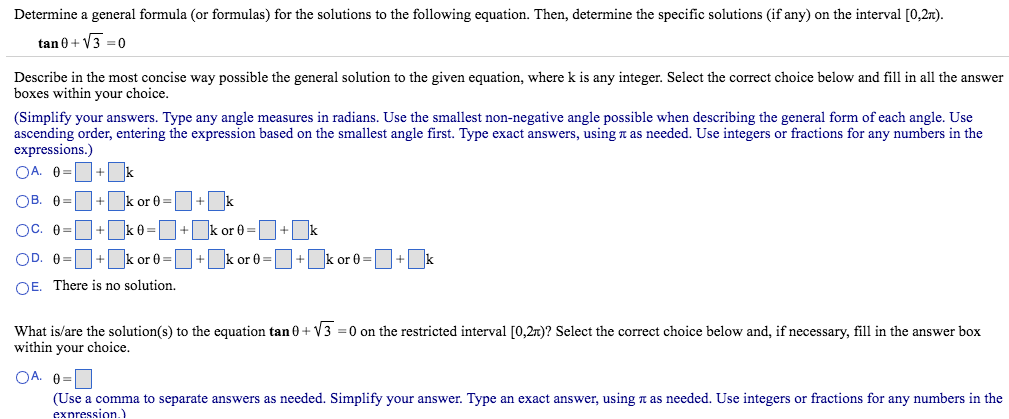Click the last answer box in choice B
1009x419 pixels.
click(x=217, y=201)
